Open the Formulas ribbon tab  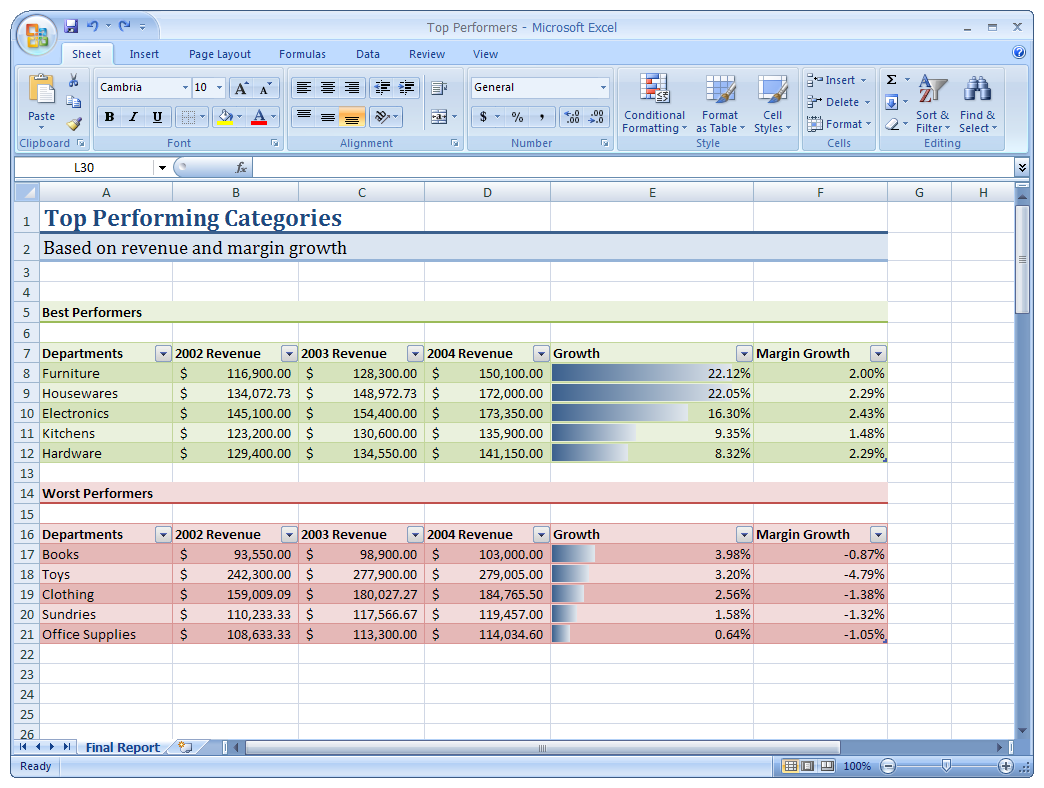302,54
